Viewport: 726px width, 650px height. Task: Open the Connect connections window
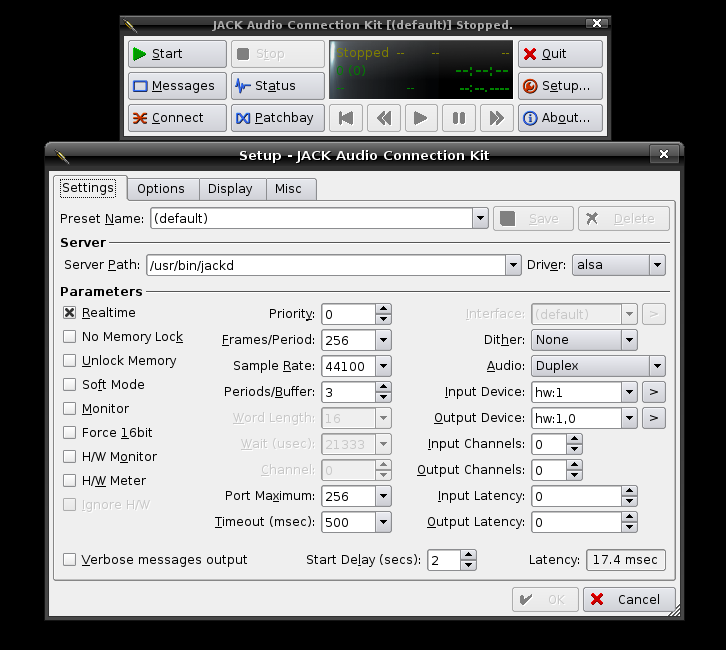coord(177,118)
